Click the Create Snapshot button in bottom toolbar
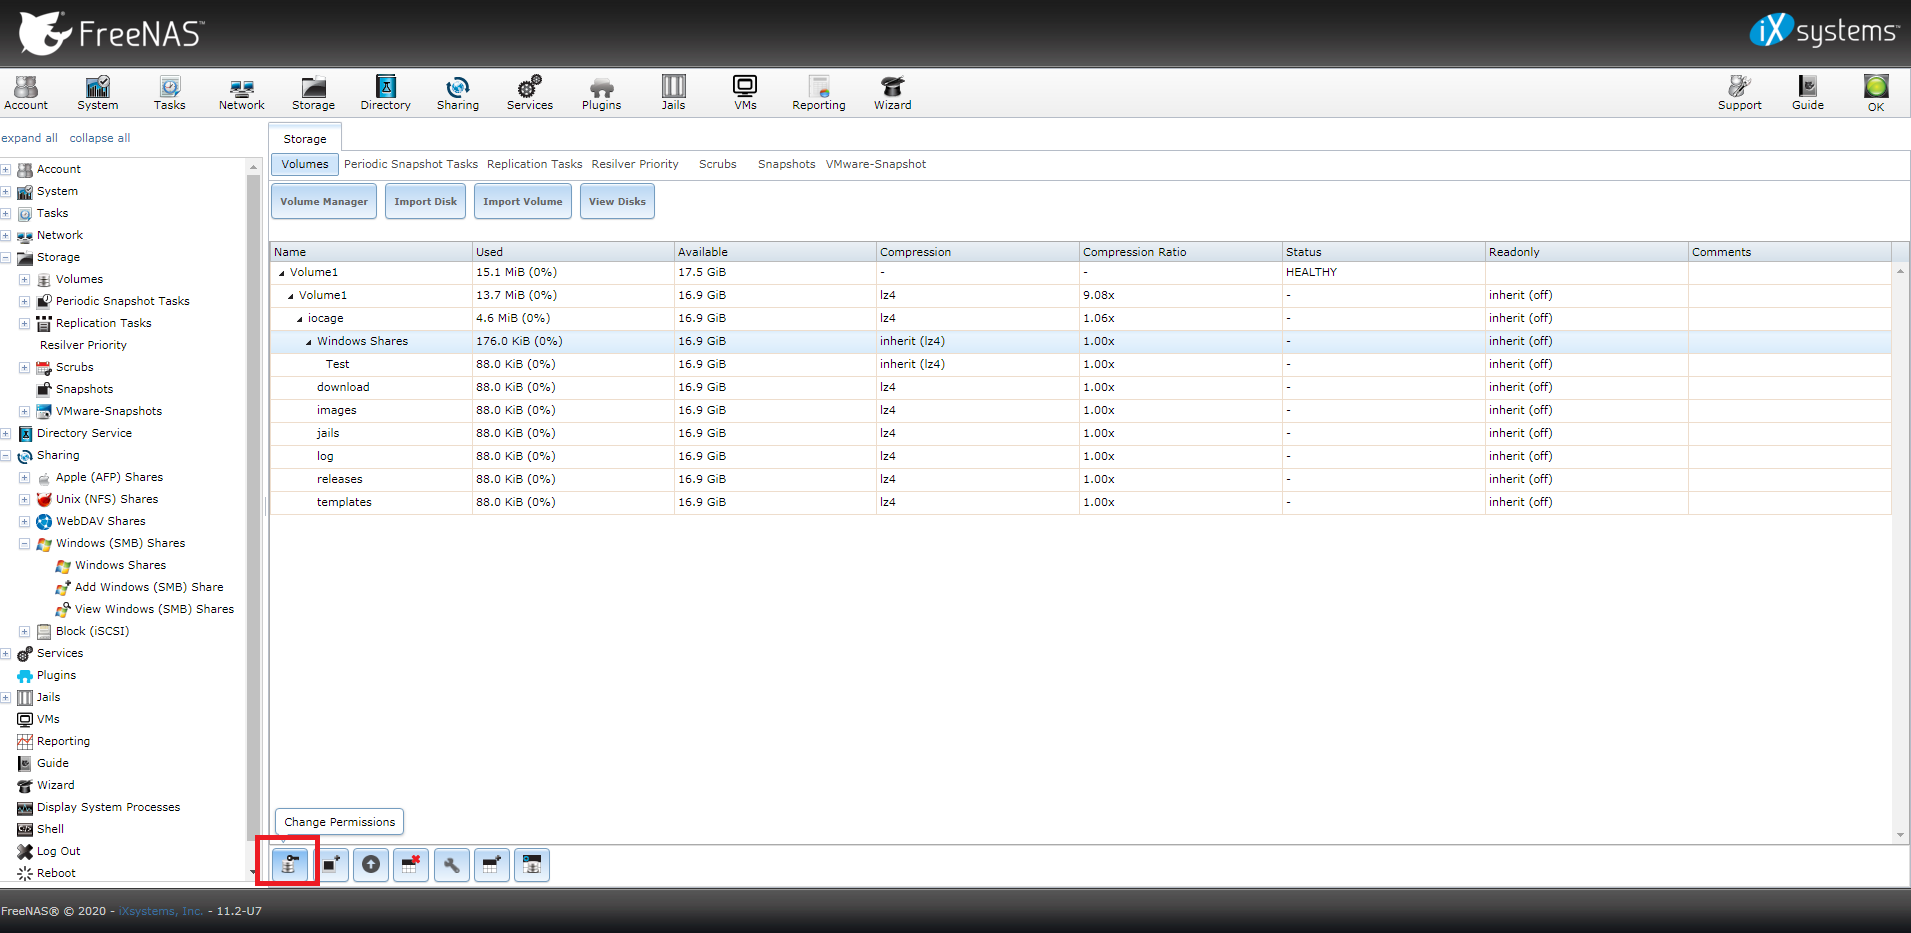The height and width of the screenshot is (933, 1911). (x=330, y=865)
